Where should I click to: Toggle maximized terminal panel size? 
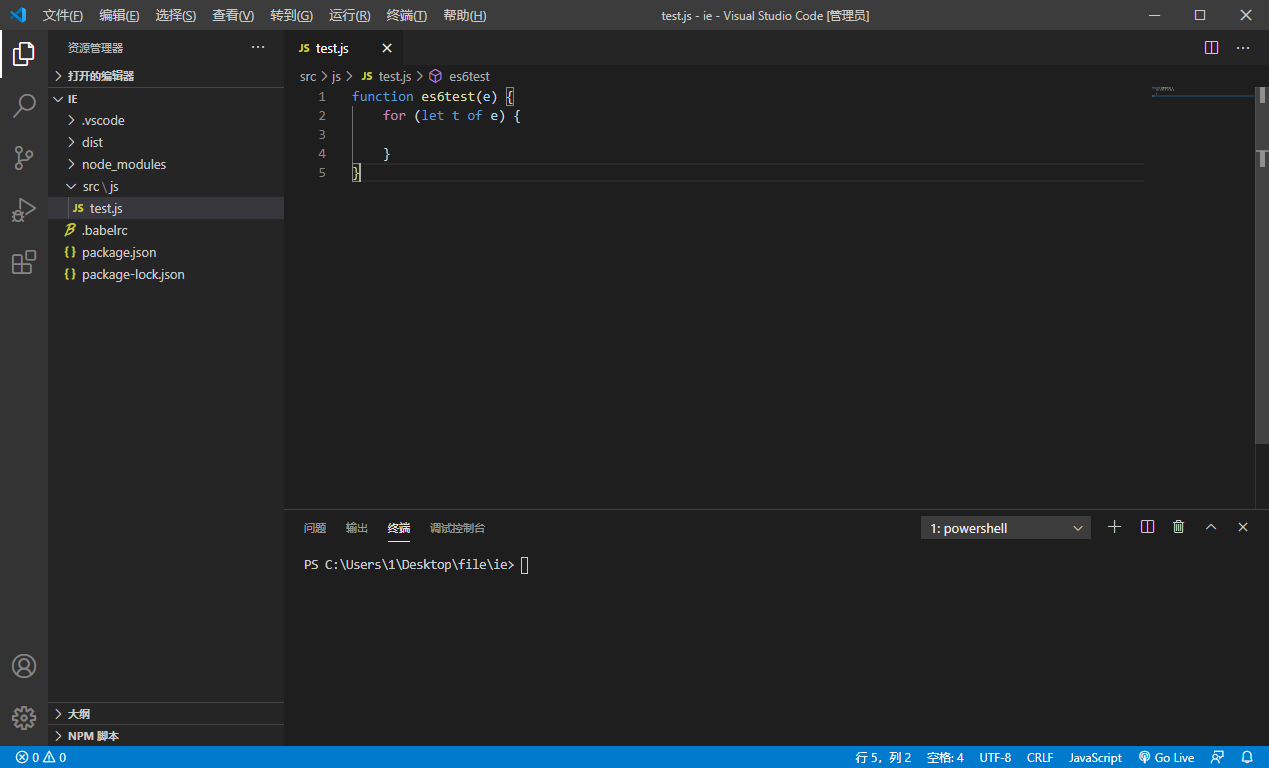coord(1211,527)
